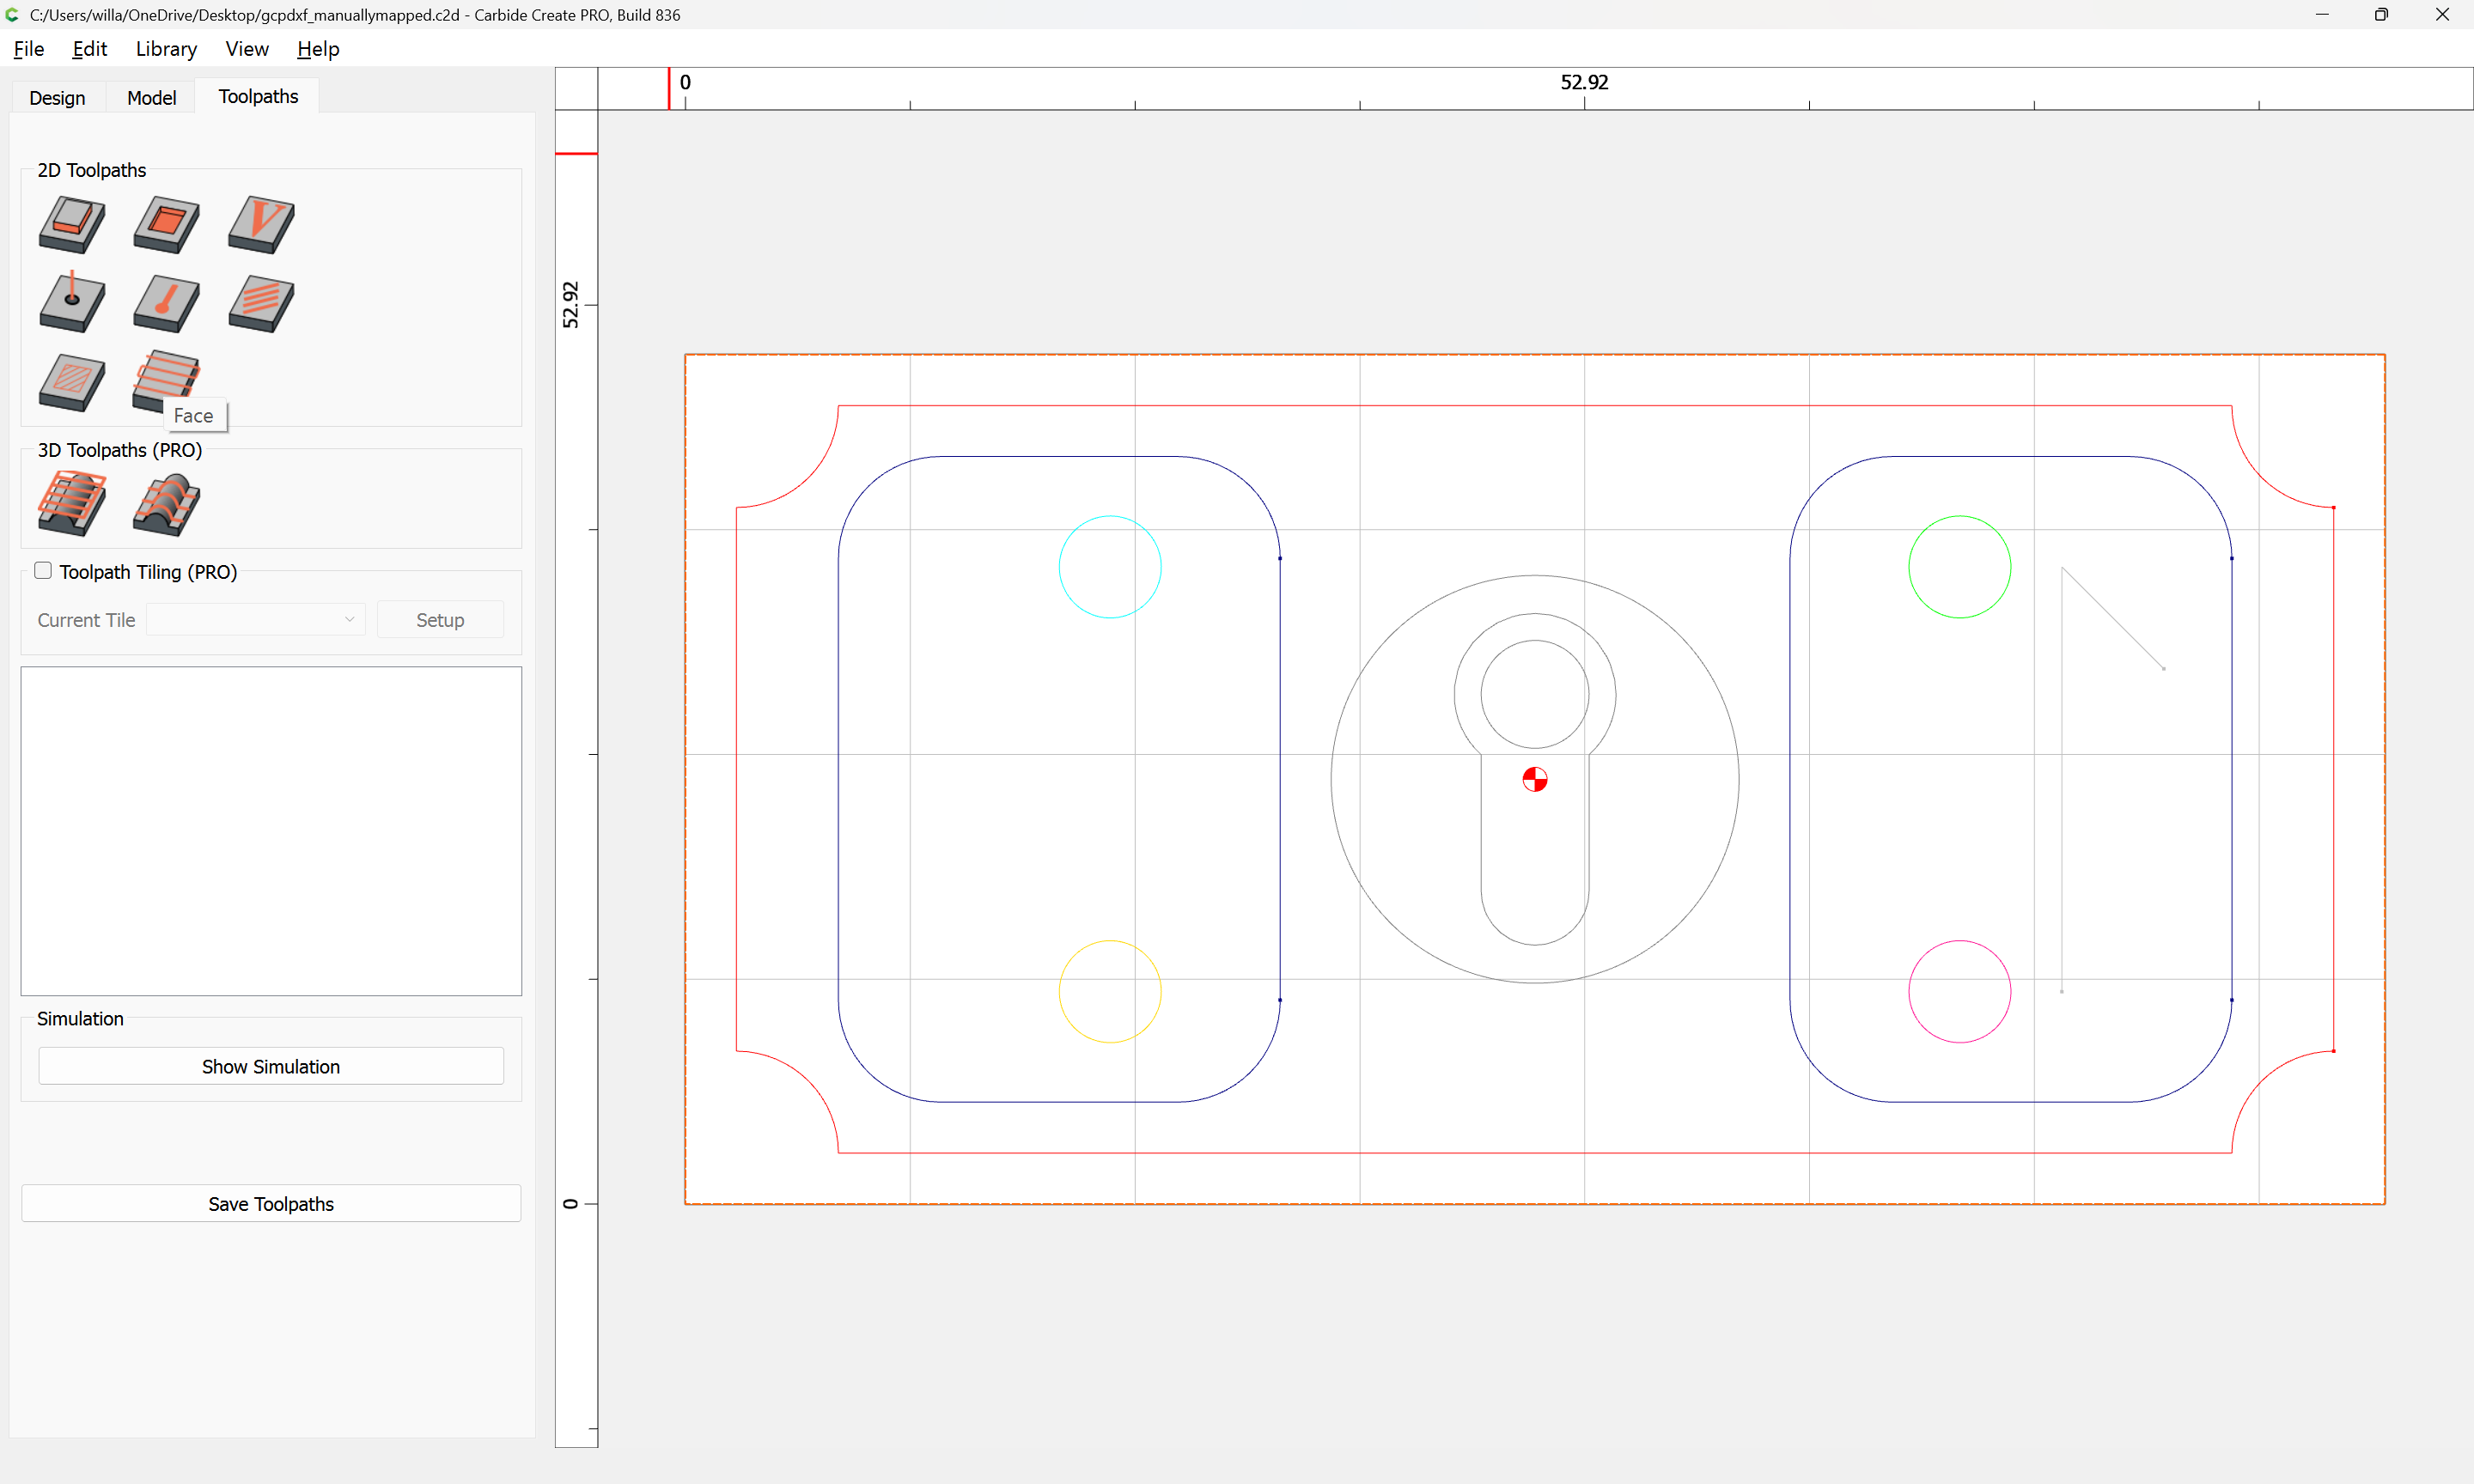Screen dimensions: 2474x1484
Task: Open the File menu
Action: 28,49
